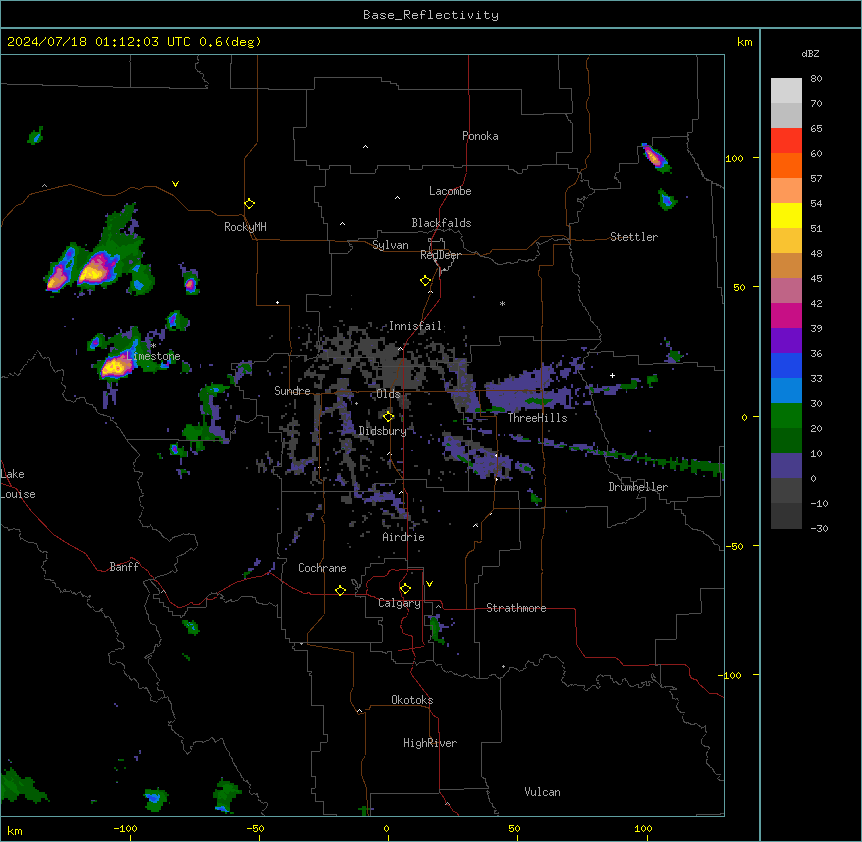Click the green echo southeast of Calgary
Viewport: 862px width, 842px height.
[436, 629]
